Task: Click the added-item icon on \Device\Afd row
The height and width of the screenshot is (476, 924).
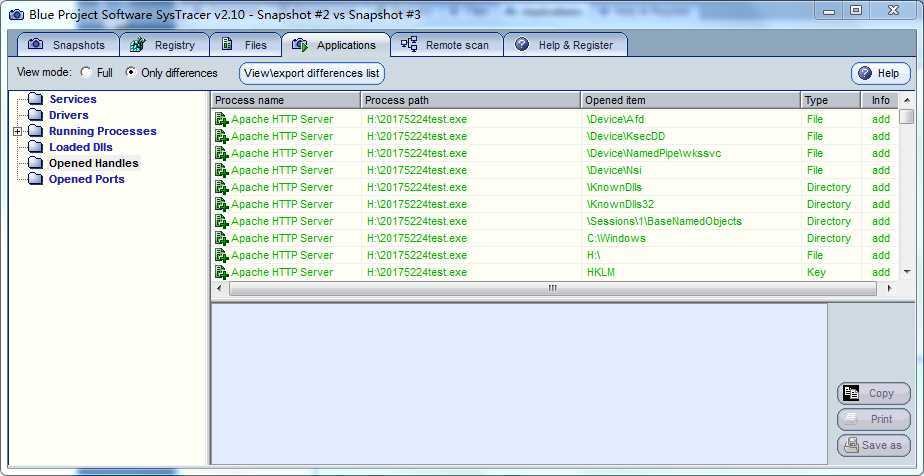Action: pyautogui.click(x=222, y=120)
